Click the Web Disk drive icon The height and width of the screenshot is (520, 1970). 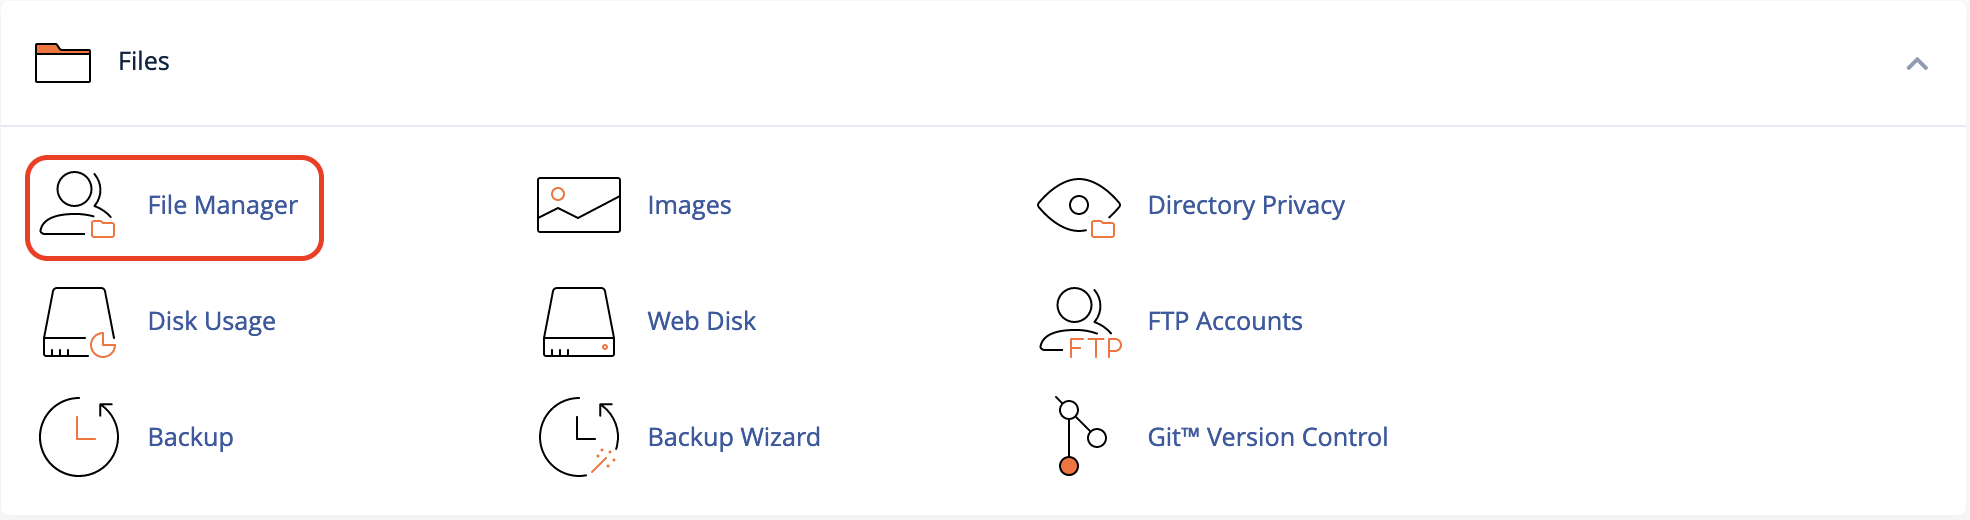(579, 322)
